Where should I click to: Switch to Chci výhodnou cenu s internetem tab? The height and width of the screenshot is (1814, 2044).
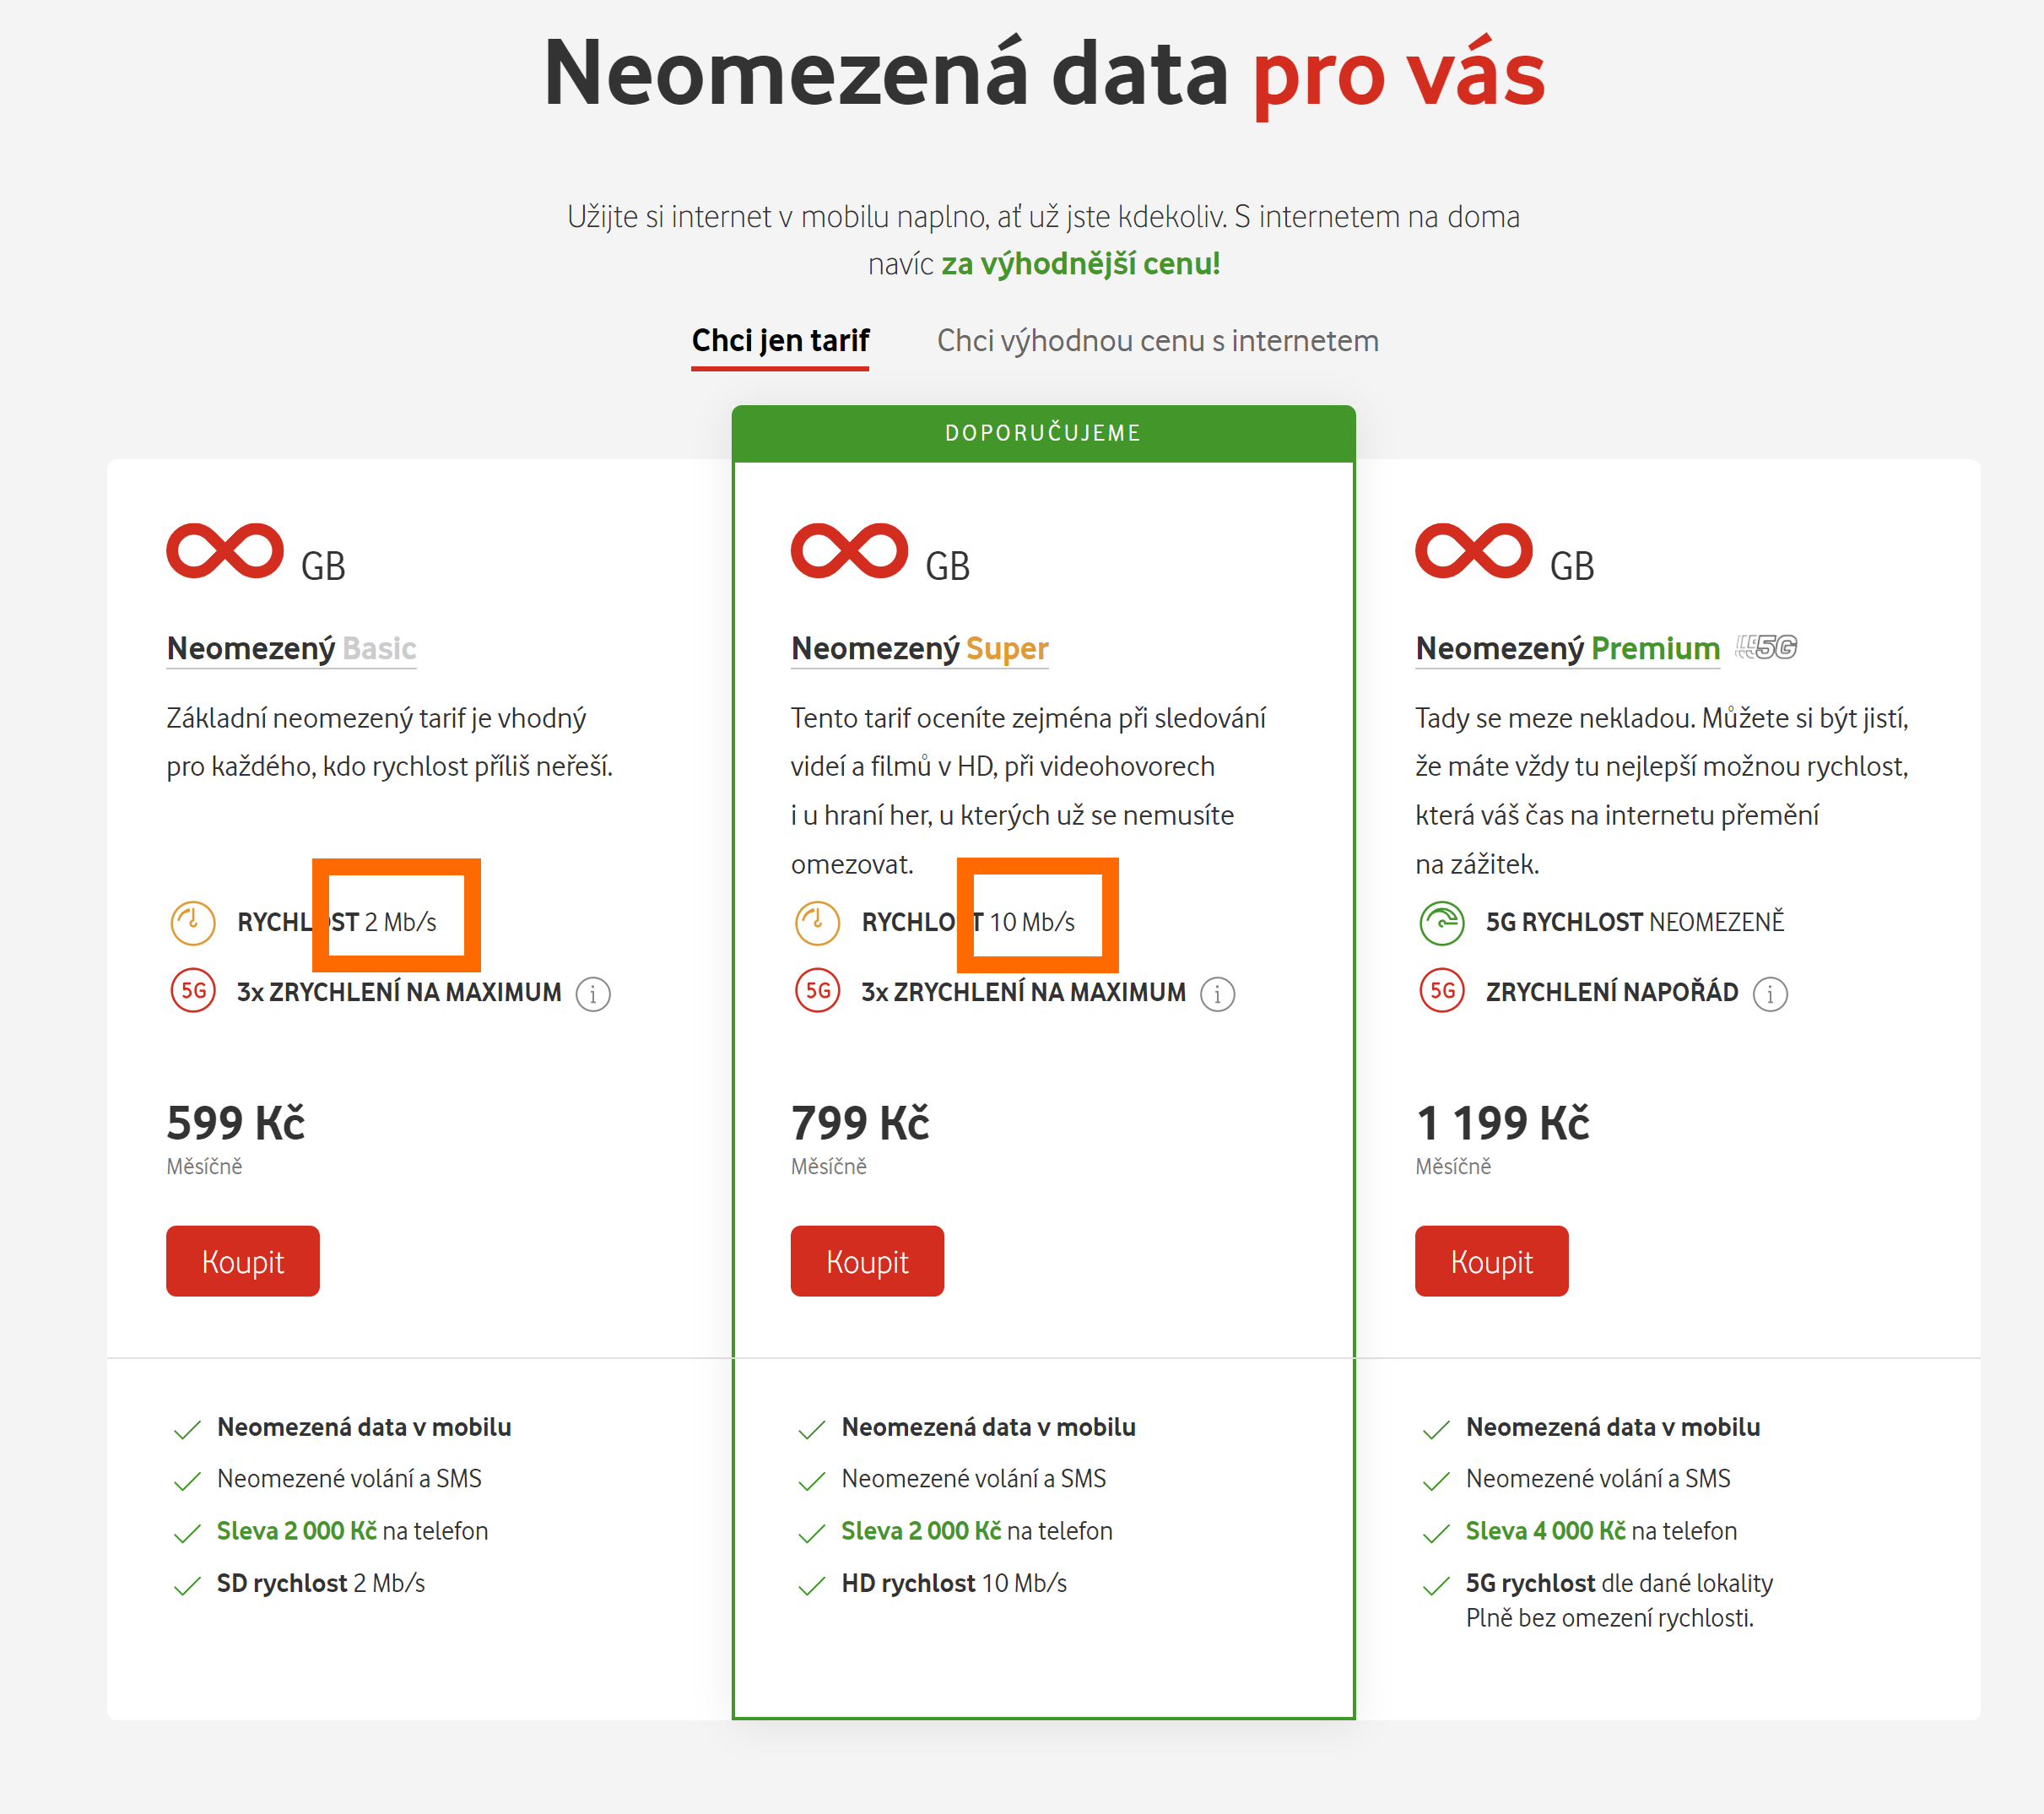click(x=1157, y=341)
